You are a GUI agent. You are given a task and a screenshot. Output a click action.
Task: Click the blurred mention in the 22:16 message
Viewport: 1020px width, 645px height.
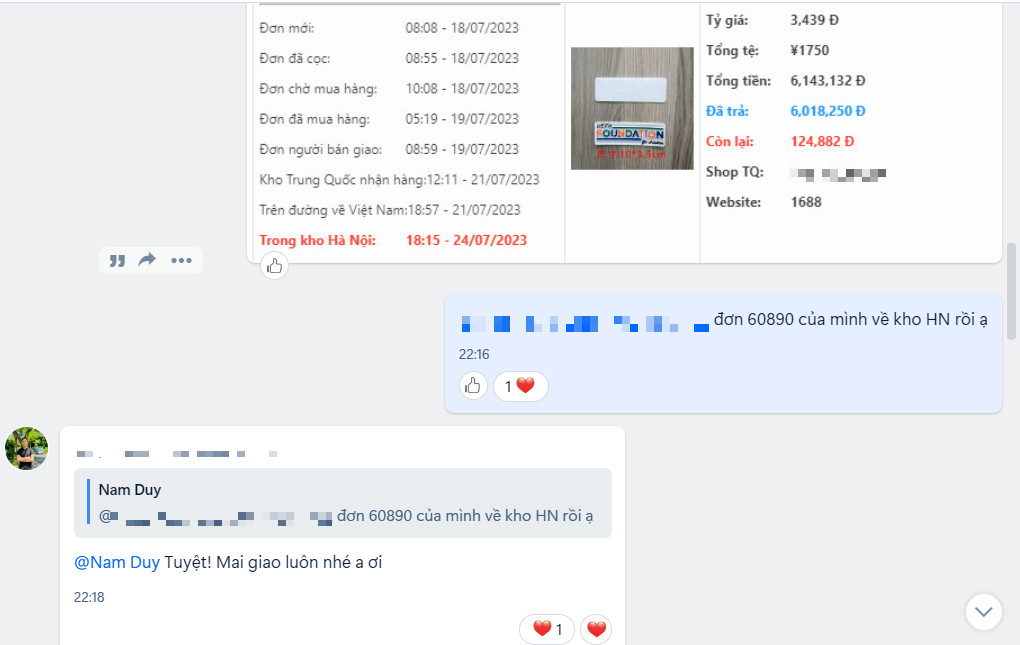[x=584, y=323]
